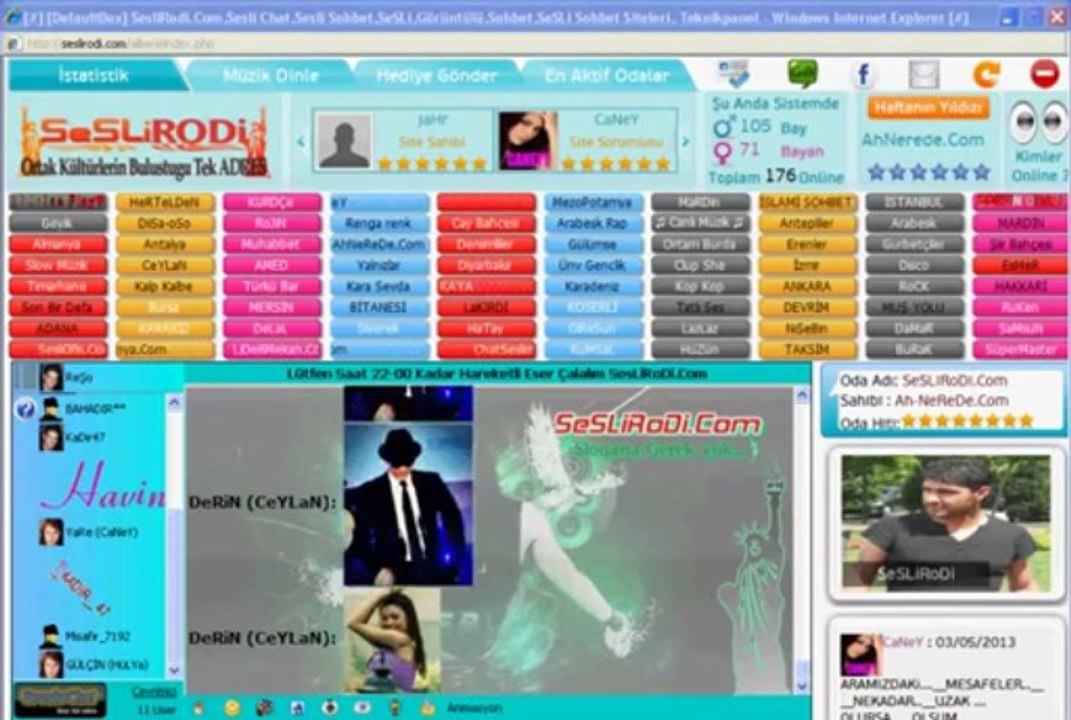Join the Türkü Bar room
This screenshot has width=1071, height=720.
pos(272,286)
